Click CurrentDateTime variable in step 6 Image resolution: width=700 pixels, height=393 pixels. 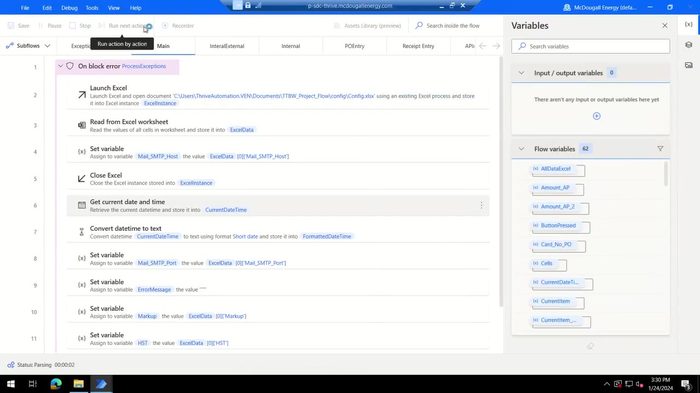tap(226, 210)
